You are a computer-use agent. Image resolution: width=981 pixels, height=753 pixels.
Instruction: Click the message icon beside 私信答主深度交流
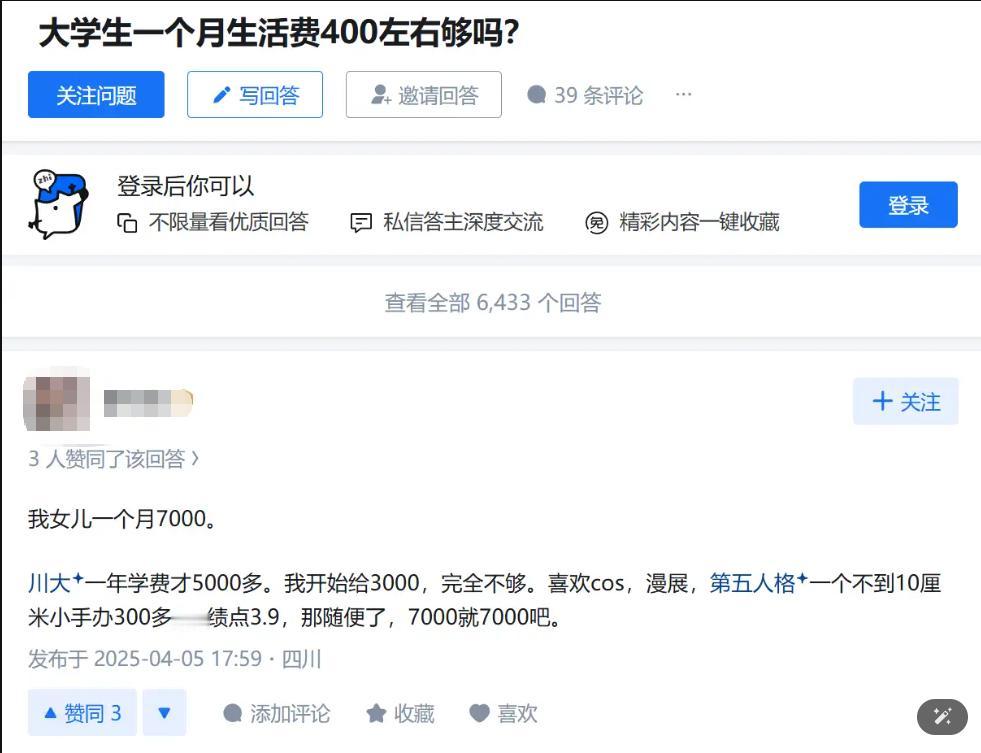pos(361,223)
